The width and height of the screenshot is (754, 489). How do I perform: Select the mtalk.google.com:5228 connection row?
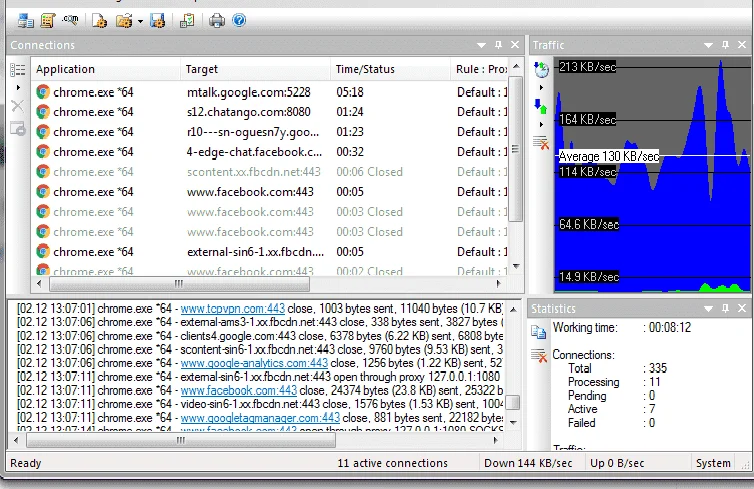pos(270,92)
